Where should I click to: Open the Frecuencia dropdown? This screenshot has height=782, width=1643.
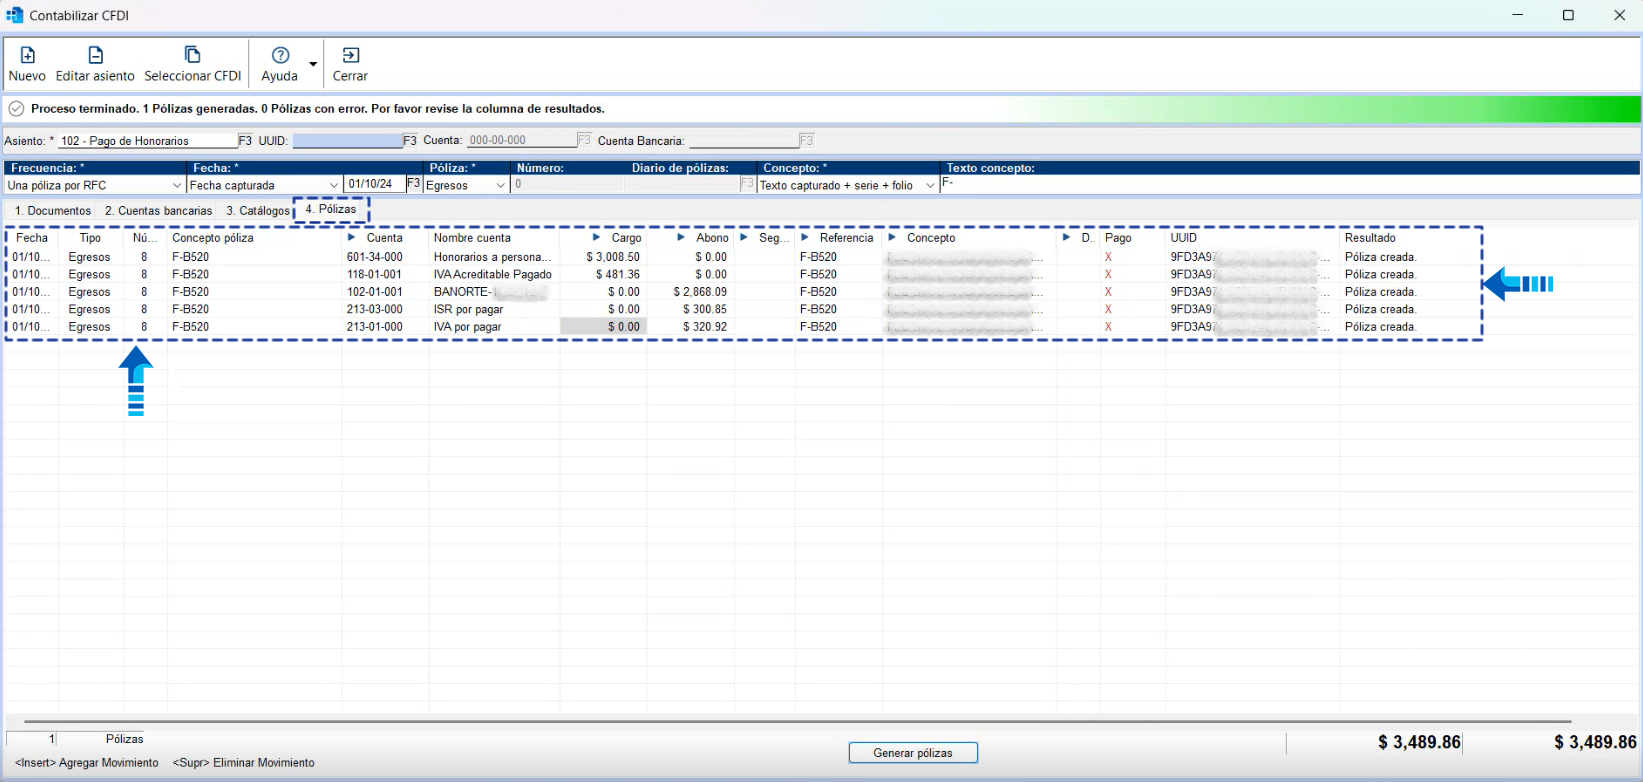(177, 186)
